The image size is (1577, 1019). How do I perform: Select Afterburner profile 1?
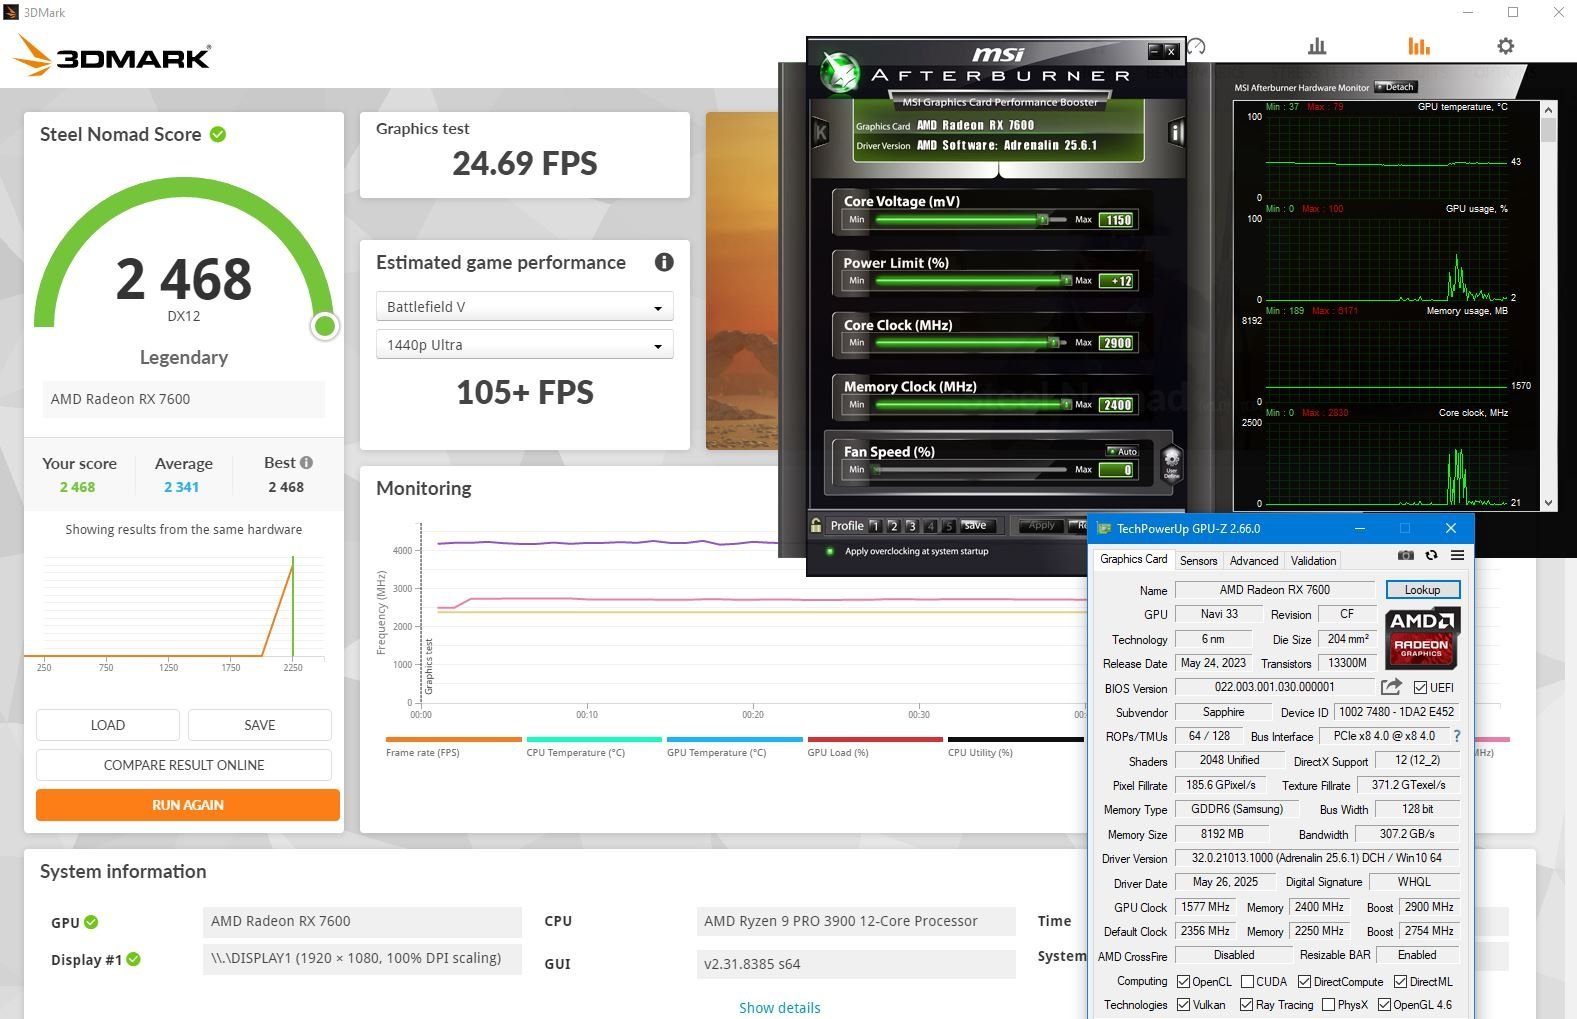pos(875,525)
